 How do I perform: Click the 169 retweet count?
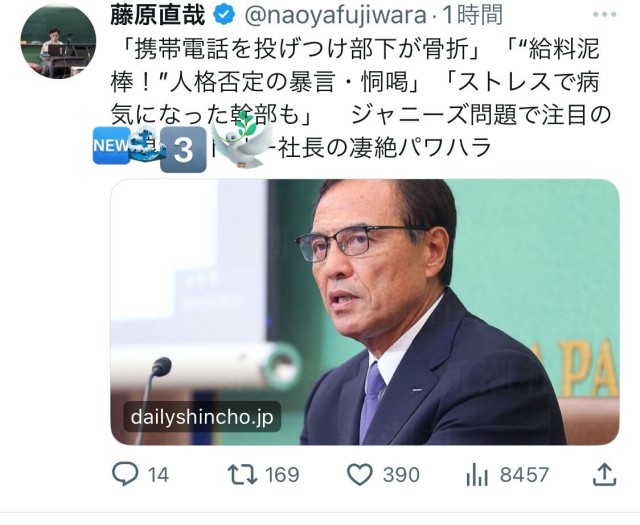click(282, 475)
